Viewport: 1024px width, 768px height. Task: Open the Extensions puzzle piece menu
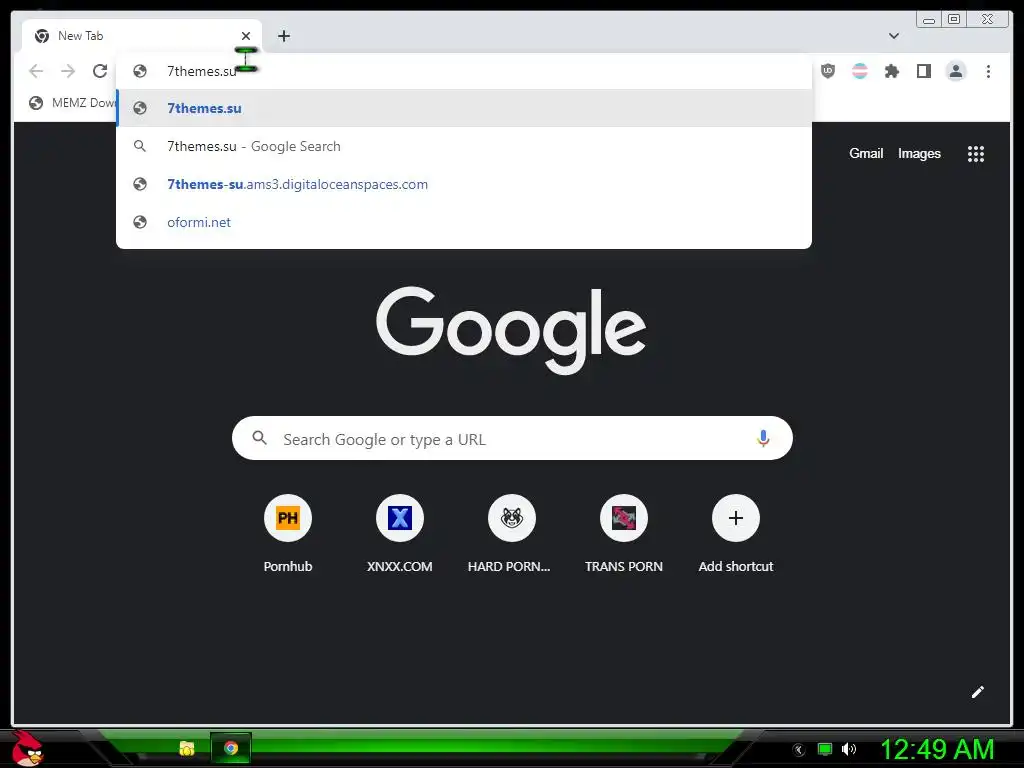[891, 71]
